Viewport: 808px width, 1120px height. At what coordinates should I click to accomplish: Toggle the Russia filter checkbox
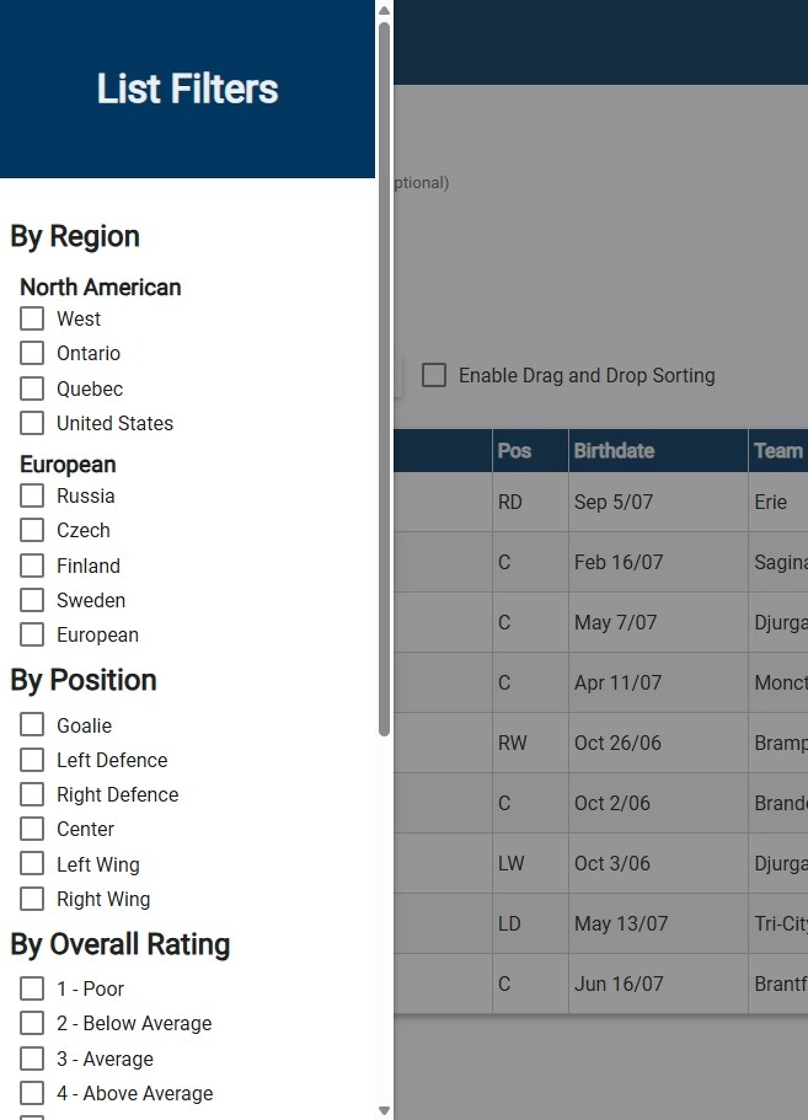tap(31, 496)
